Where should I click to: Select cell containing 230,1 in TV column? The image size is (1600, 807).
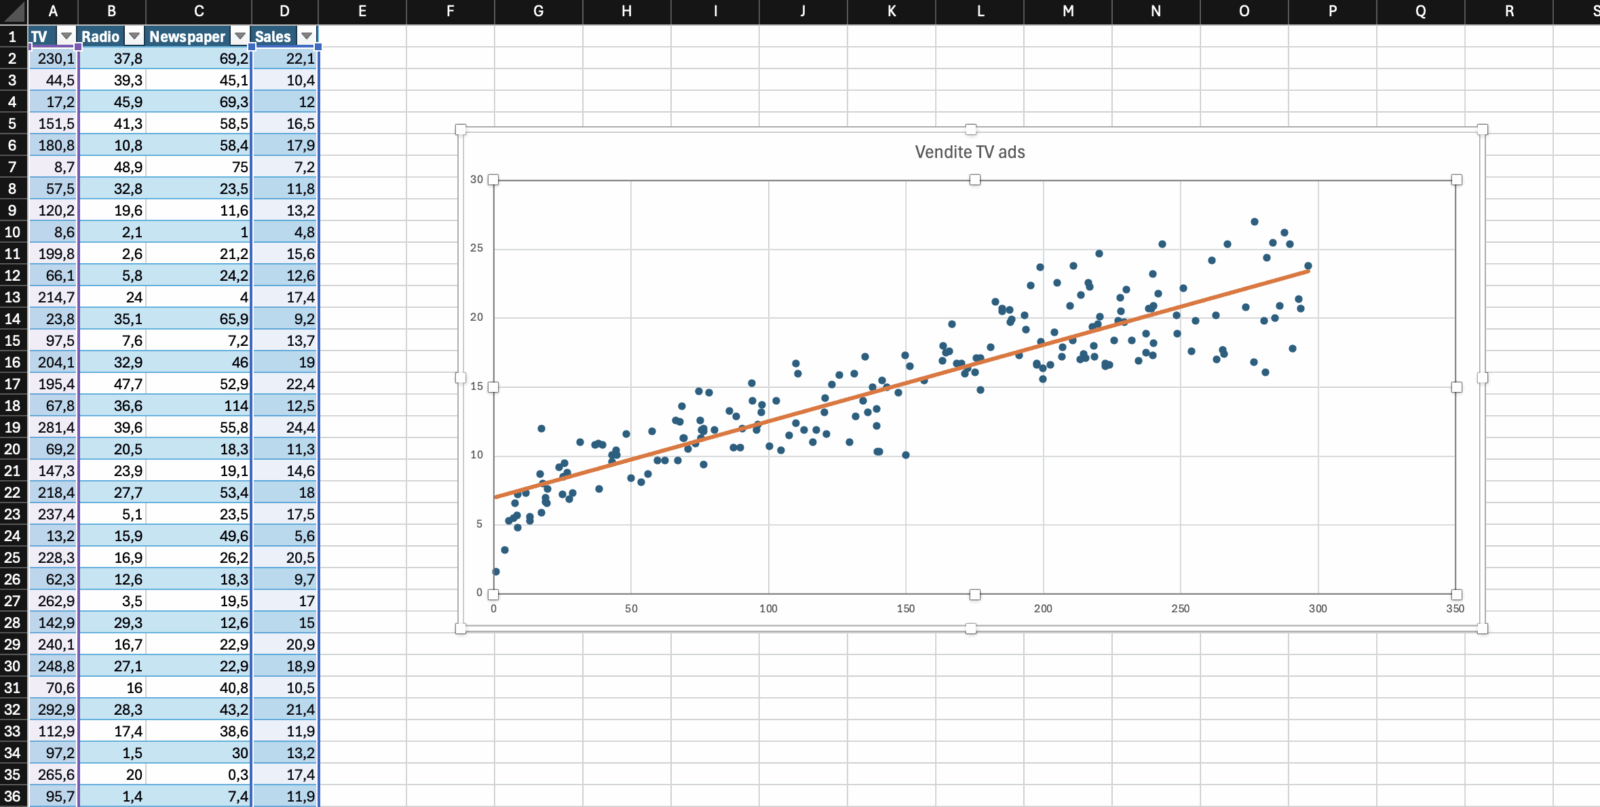coord(55,59)
